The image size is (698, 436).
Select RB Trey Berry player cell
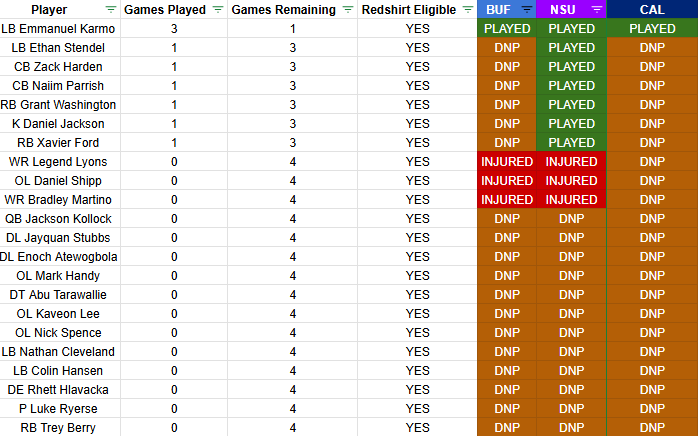click(x=58, y=428)
